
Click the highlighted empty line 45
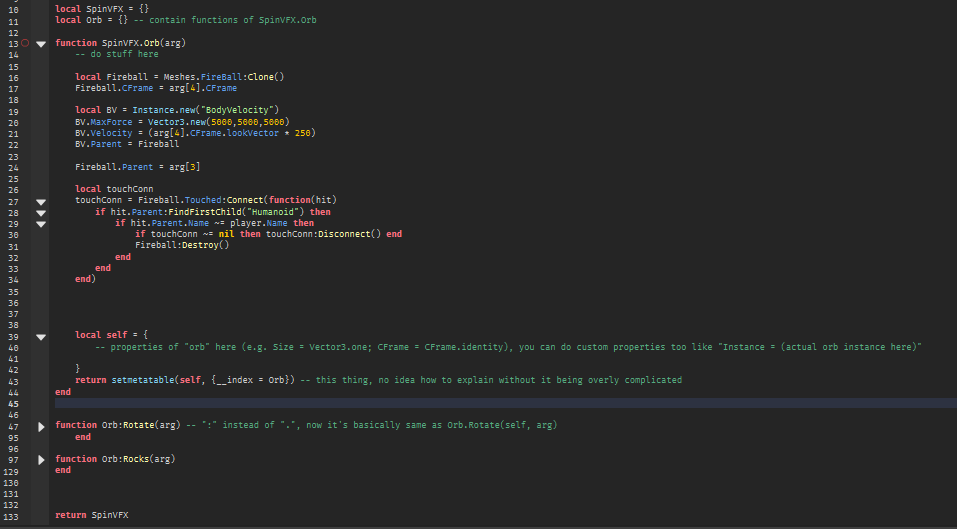[x=505, y=403]
